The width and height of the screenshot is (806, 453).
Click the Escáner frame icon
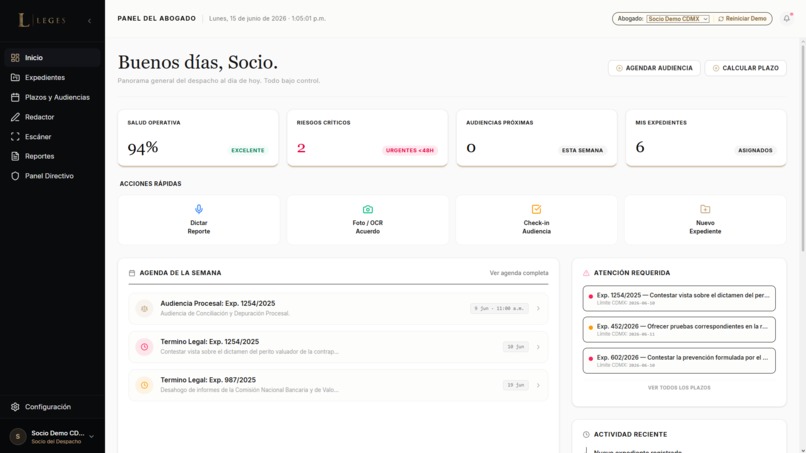coord(15,137)
